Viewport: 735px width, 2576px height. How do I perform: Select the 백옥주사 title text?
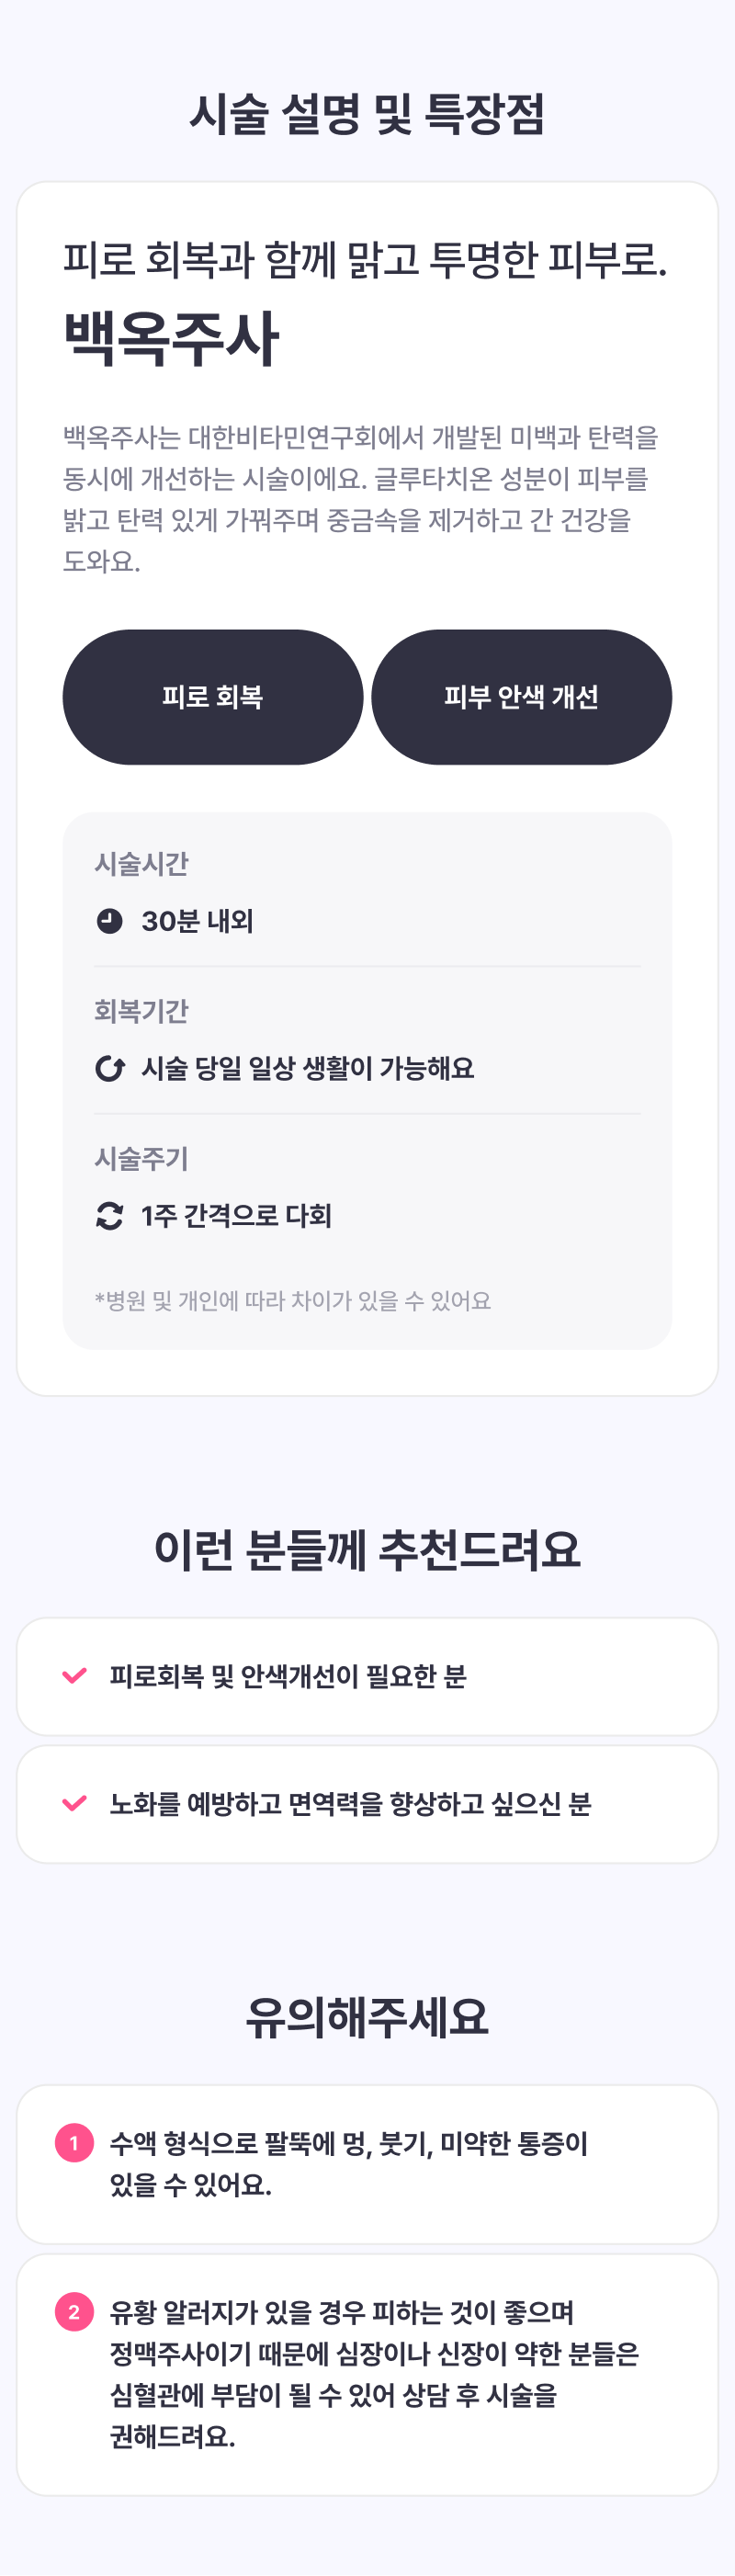[x=171, y=339]
